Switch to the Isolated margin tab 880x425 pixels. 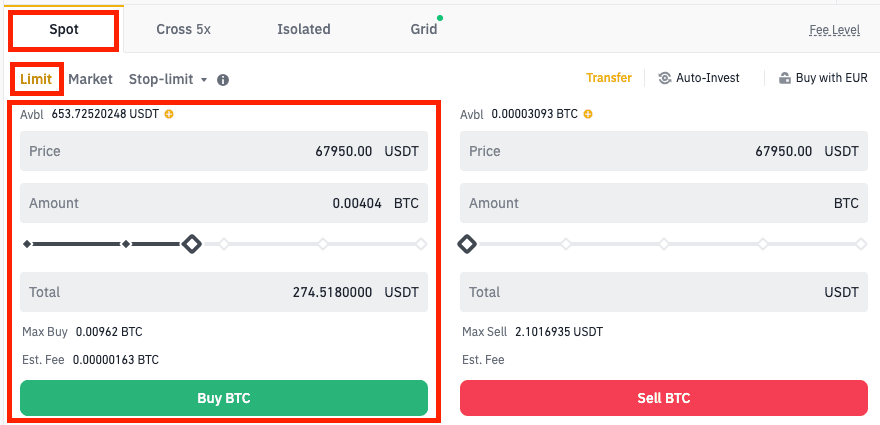tap(304, 29)
